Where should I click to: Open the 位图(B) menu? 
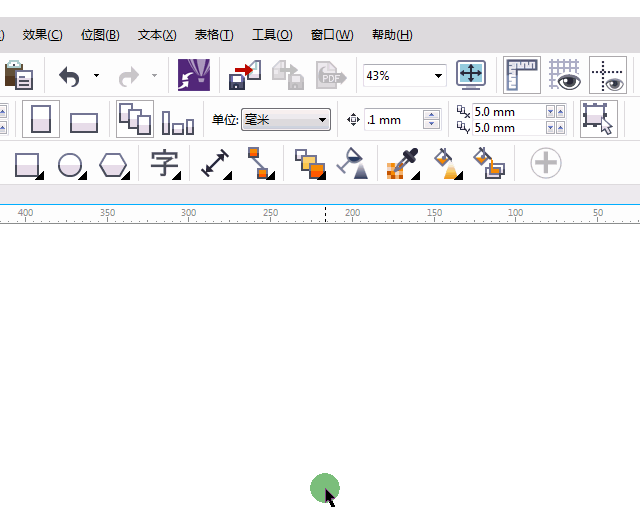pyautogui.click(x=100, y=35)
